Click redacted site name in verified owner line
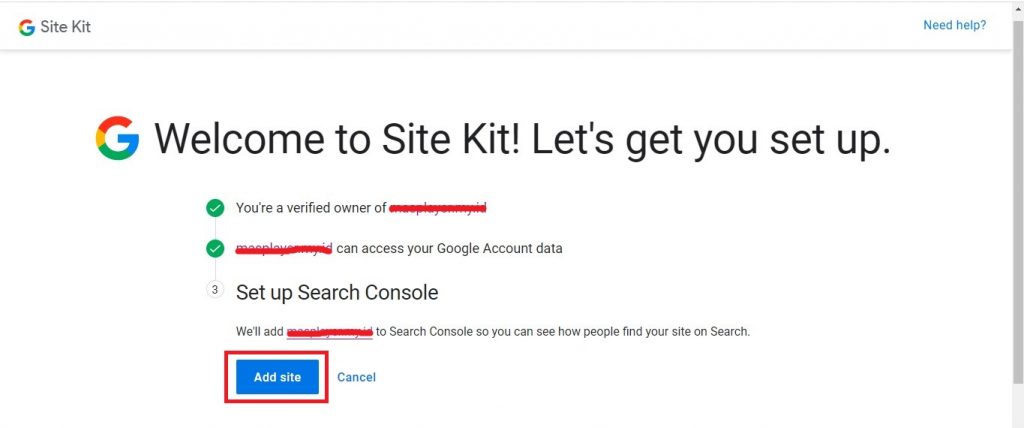1024x428 pixels. (438, 208)
